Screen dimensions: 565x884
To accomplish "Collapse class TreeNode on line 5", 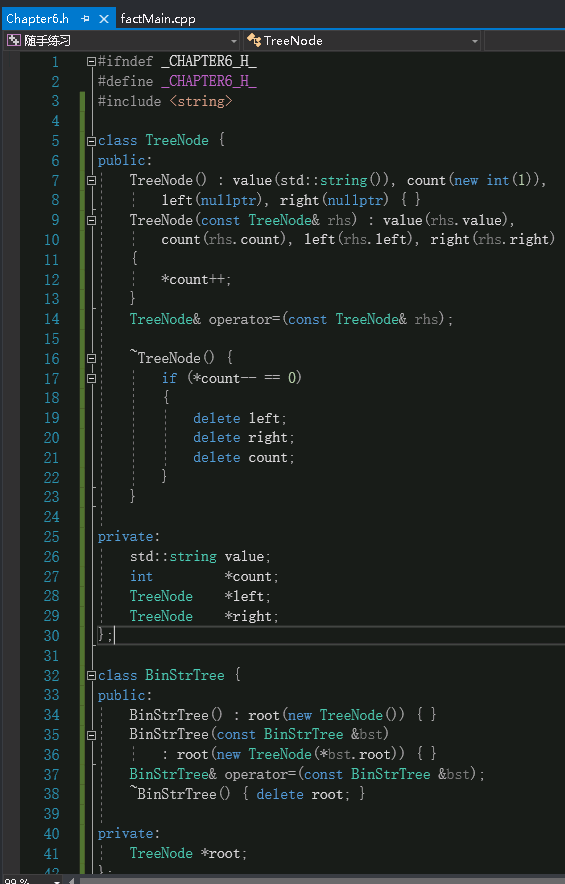I will pyautogui.click(x=91, y=141).
